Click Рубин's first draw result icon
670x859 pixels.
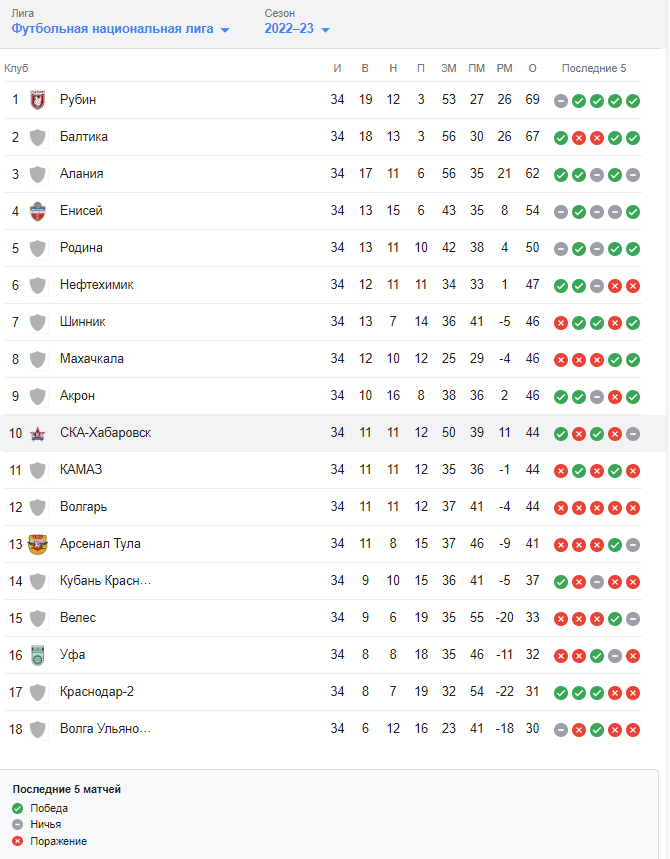[x=560, y=101]
